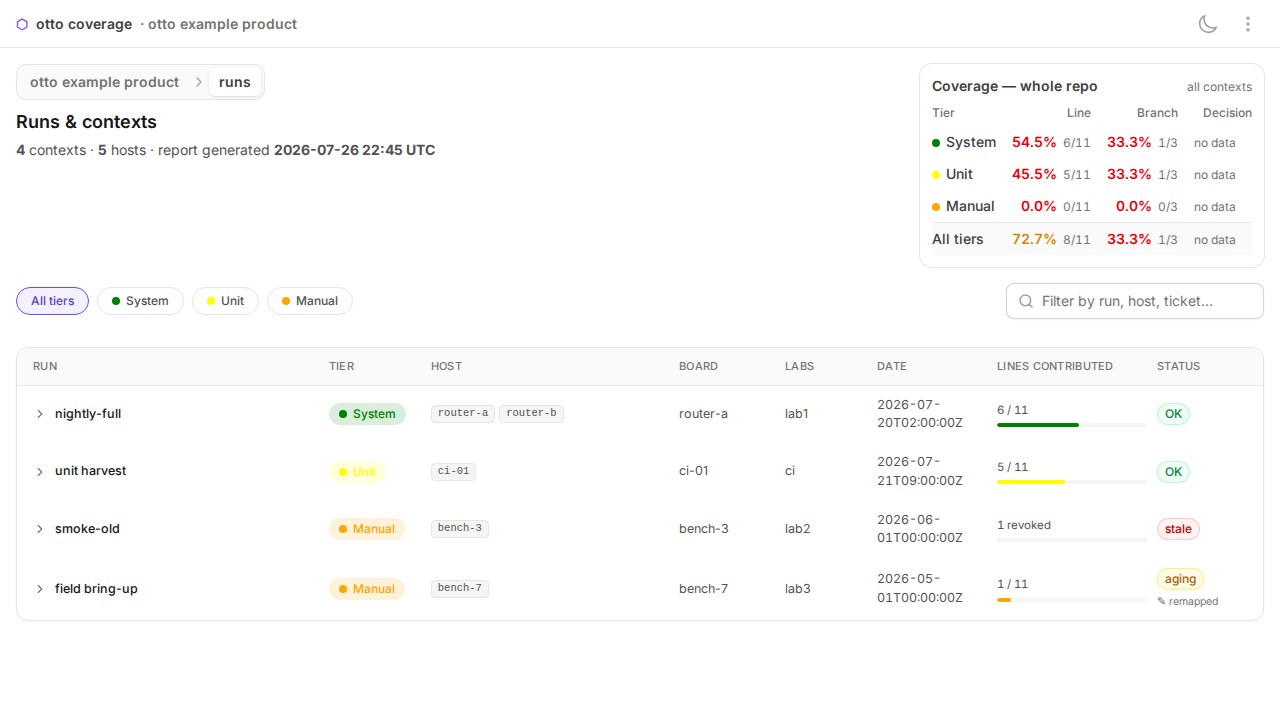
Task: Click the remapped pencil note under aging
Action: click(x=1188, y=602)
